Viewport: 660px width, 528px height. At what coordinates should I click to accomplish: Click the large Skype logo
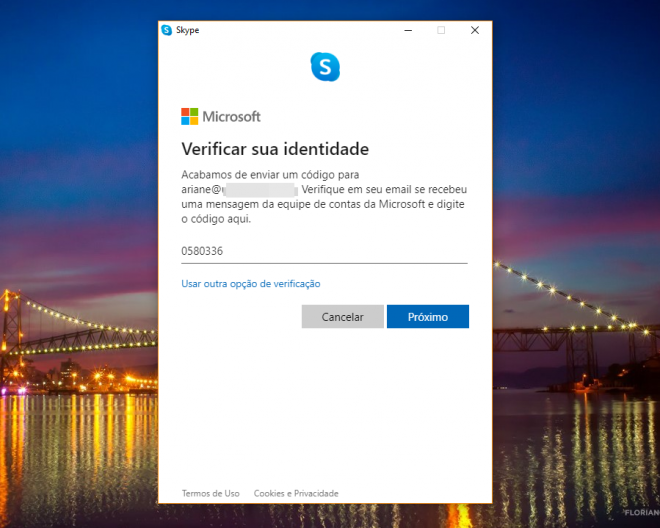point(325,67)
